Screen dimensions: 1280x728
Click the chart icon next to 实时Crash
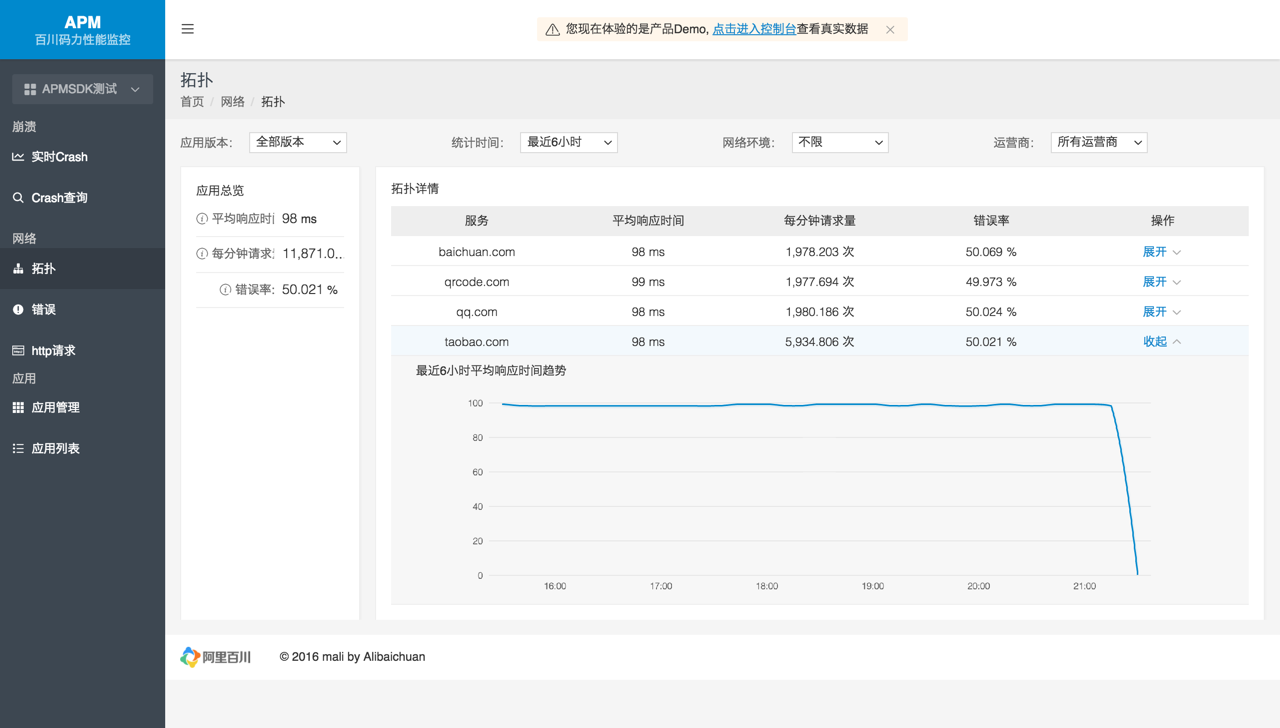tap(18, 157)
